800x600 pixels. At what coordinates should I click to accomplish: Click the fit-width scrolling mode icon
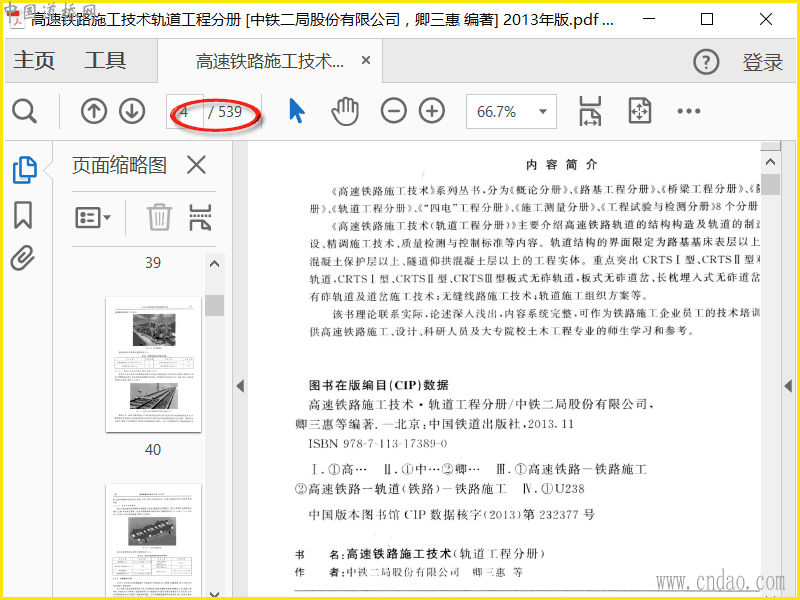[x=590, y=111]
